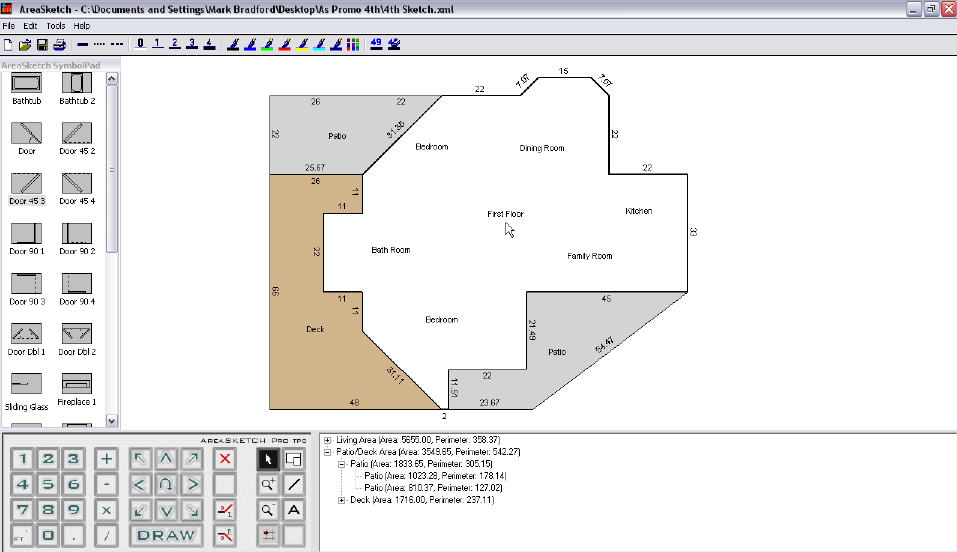Image resolution: width=957 pixels, height=552 pixels.
Task: Click the keypad plus key
Action: click(x=106, y=459)
